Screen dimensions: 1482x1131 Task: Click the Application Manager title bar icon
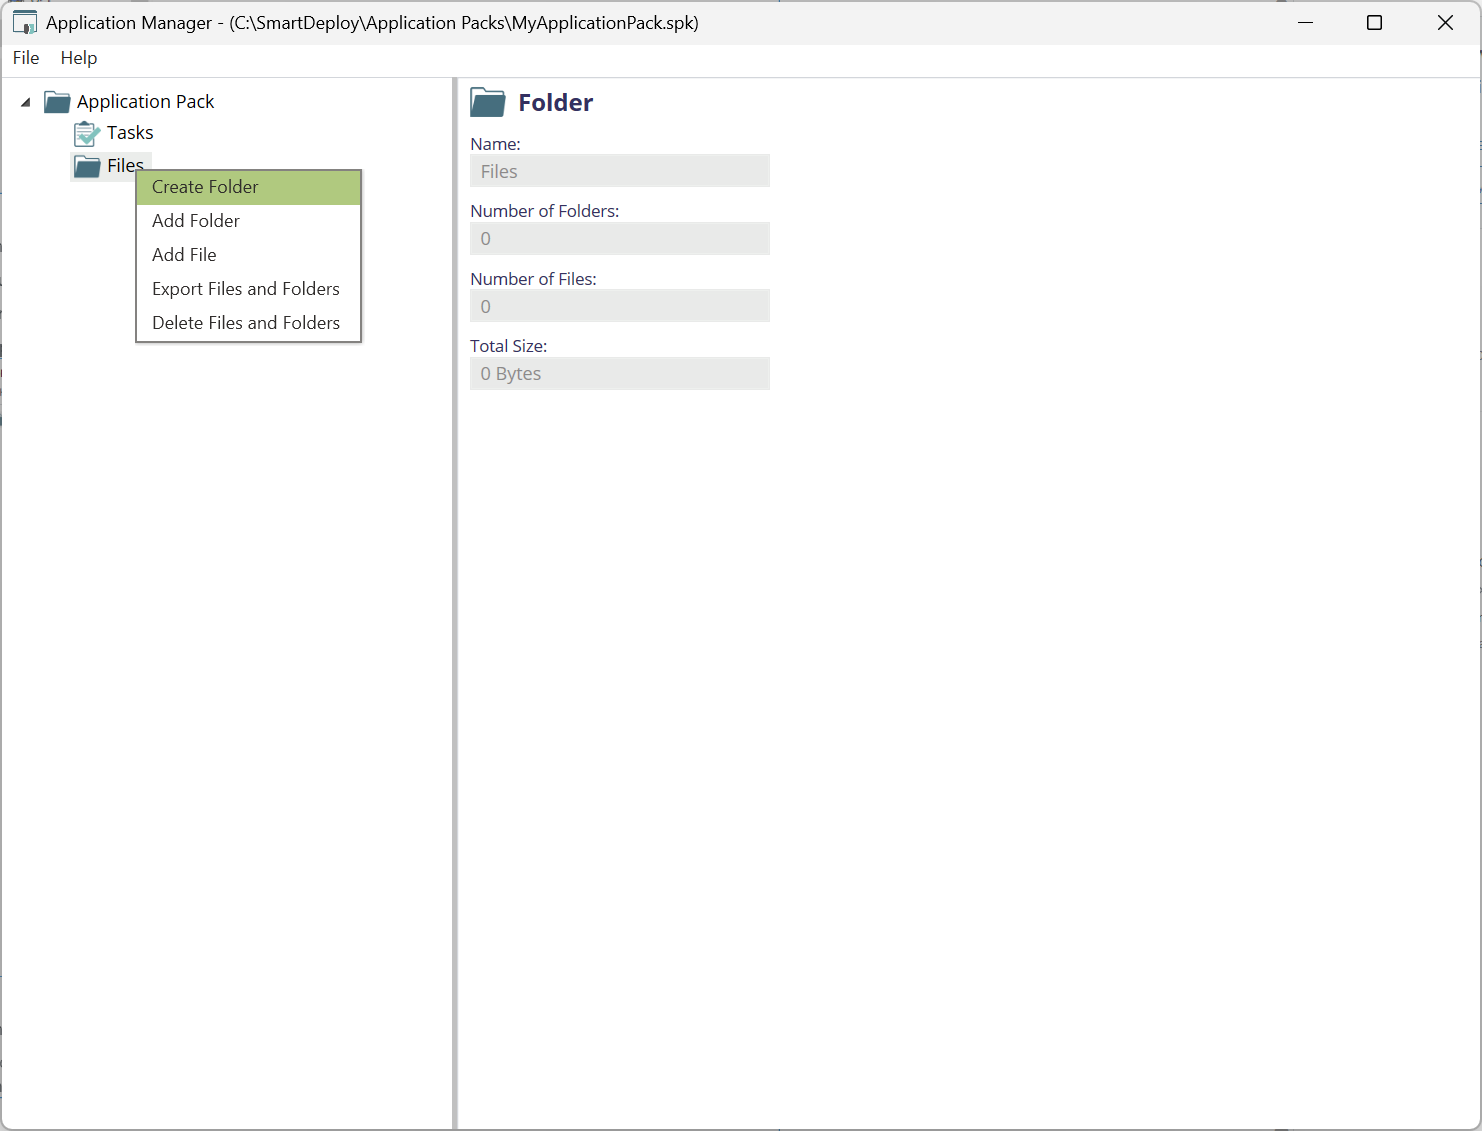click(x=25, y=23)
